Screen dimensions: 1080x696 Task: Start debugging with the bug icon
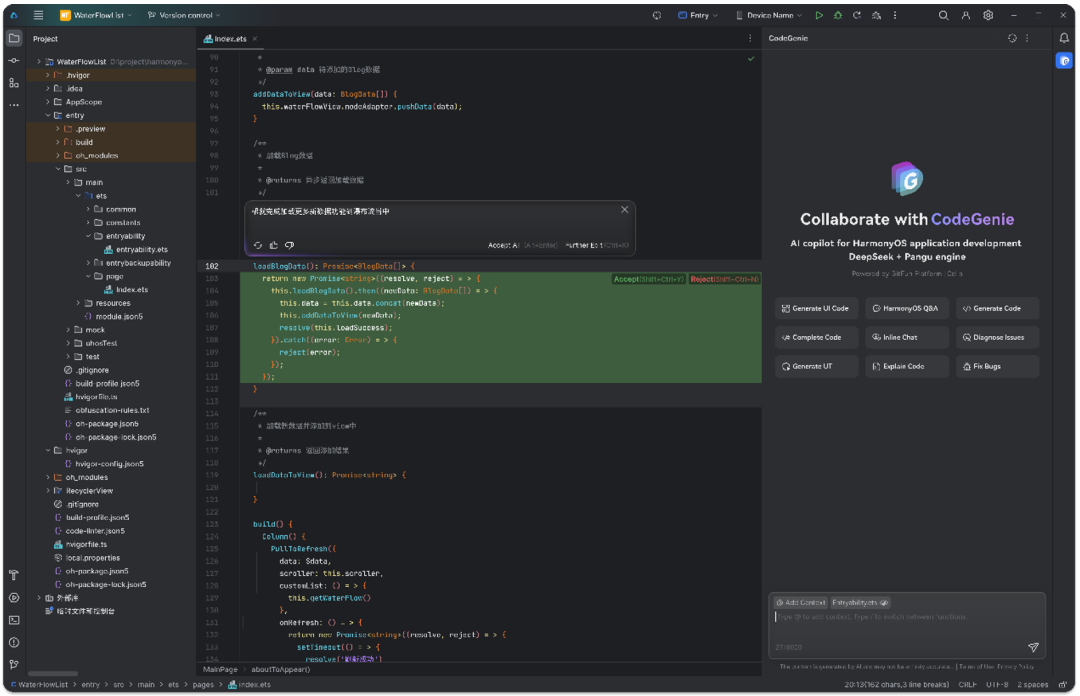pos(838,14)
